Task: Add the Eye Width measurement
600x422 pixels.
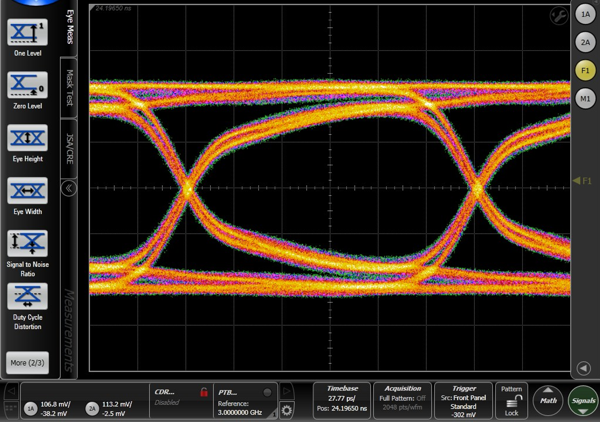Action: (27, 191)
